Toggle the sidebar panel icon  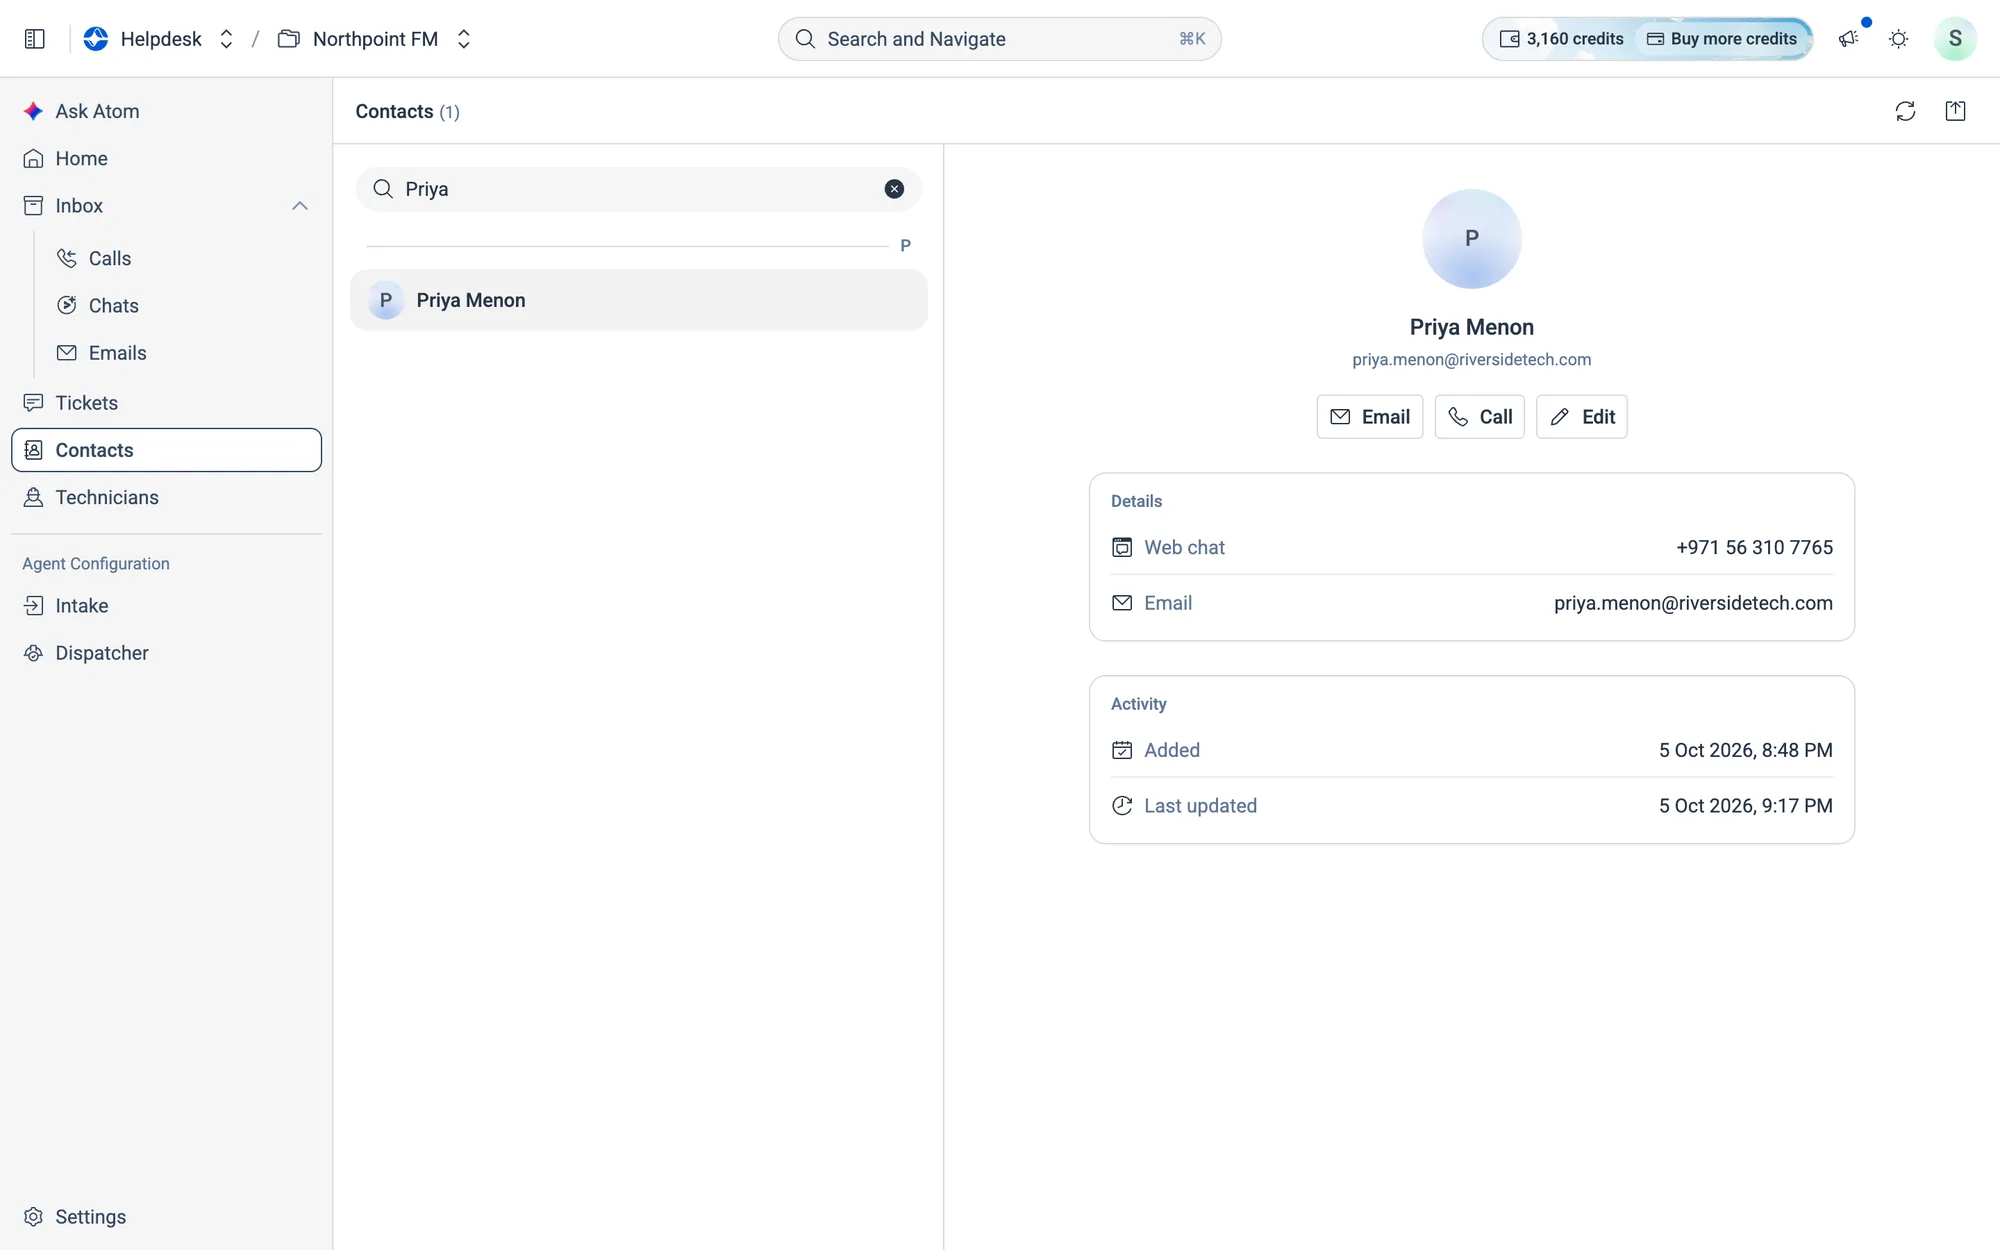coord(34,39)
